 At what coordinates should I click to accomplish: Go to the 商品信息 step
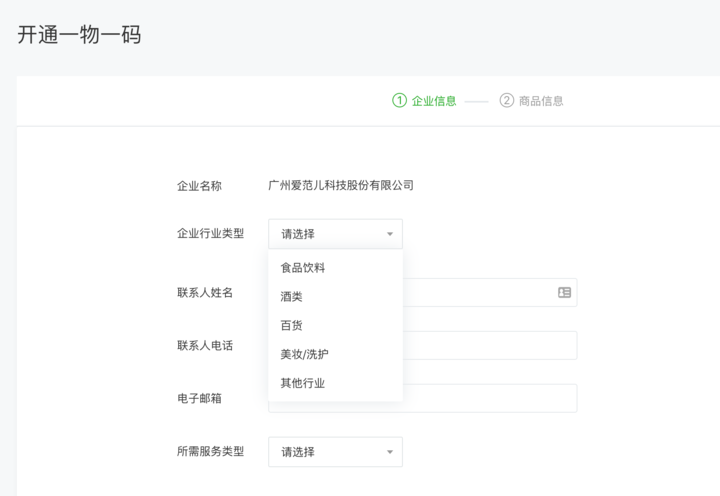(x=541, y=101)
